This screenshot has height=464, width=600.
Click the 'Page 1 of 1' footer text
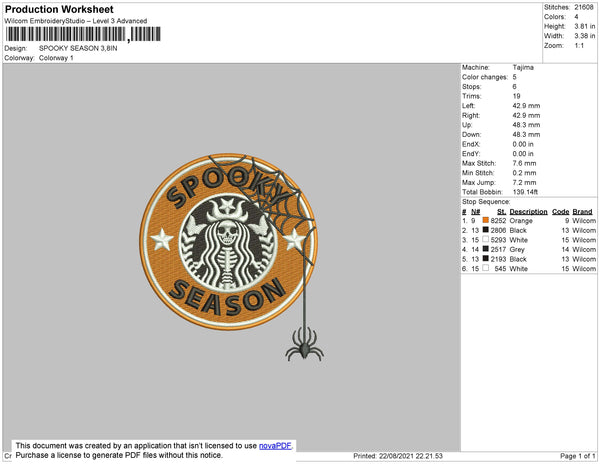point(577,456)
